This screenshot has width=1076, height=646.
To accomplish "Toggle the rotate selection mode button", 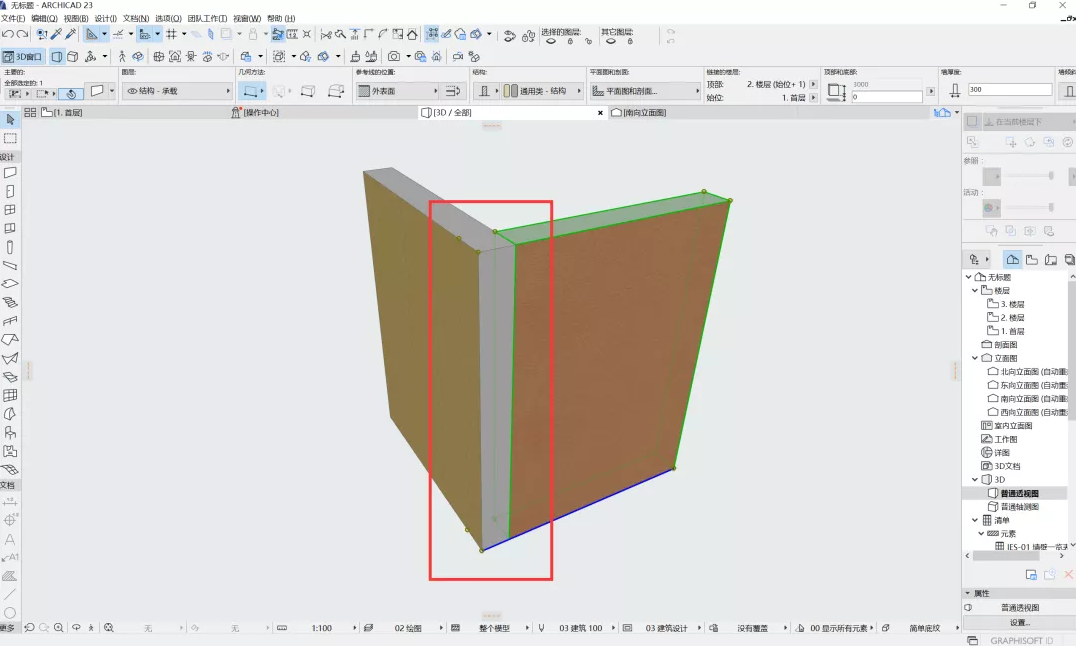I will click(x=71, y=93).
